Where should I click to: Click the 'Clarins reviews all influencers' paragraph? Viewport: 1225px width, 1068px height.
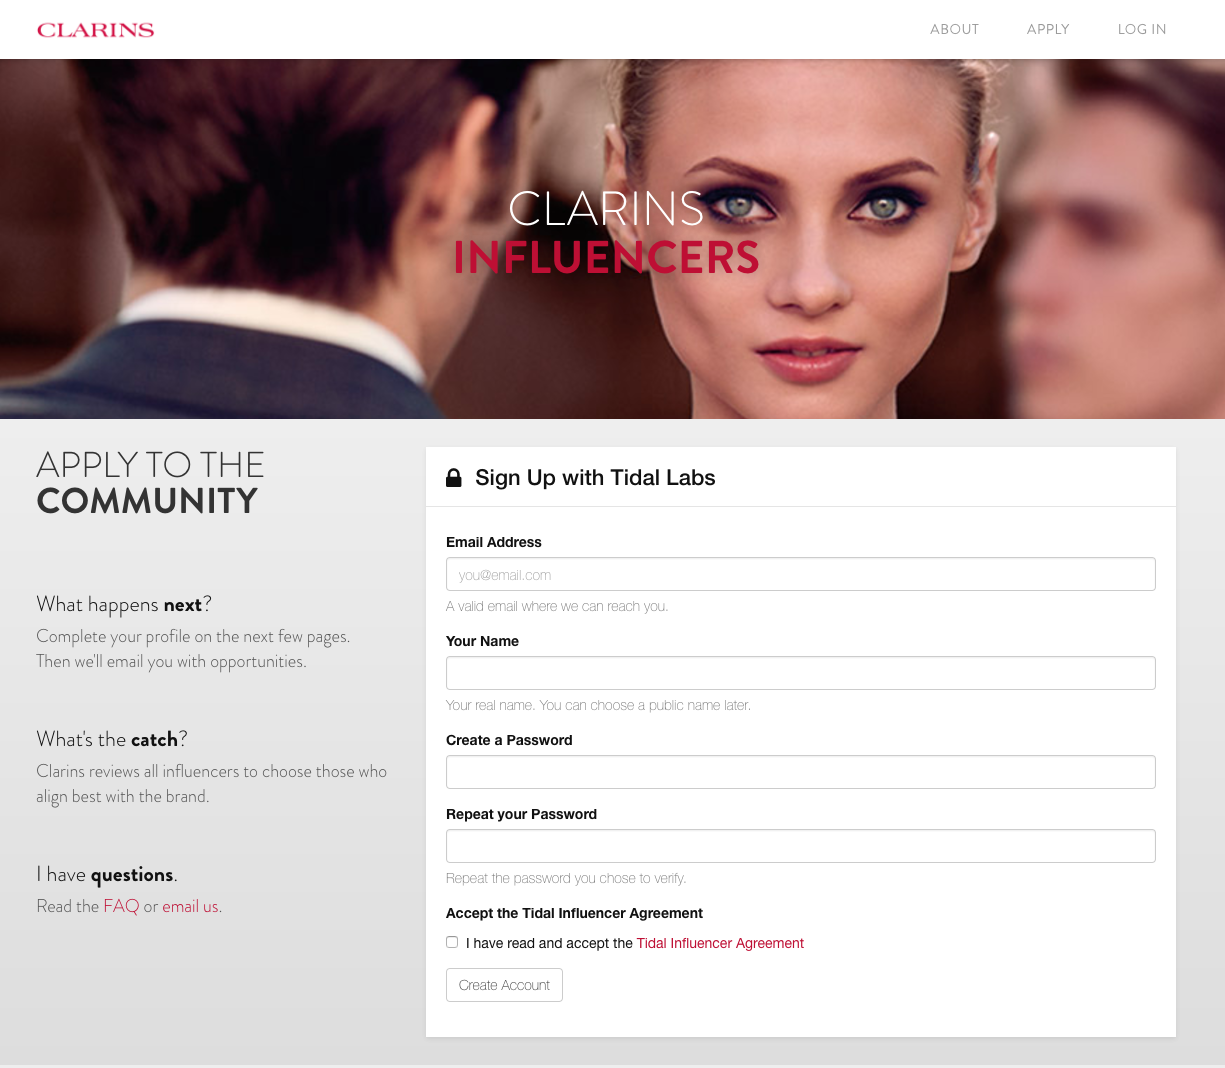click(x=212, y=784)
